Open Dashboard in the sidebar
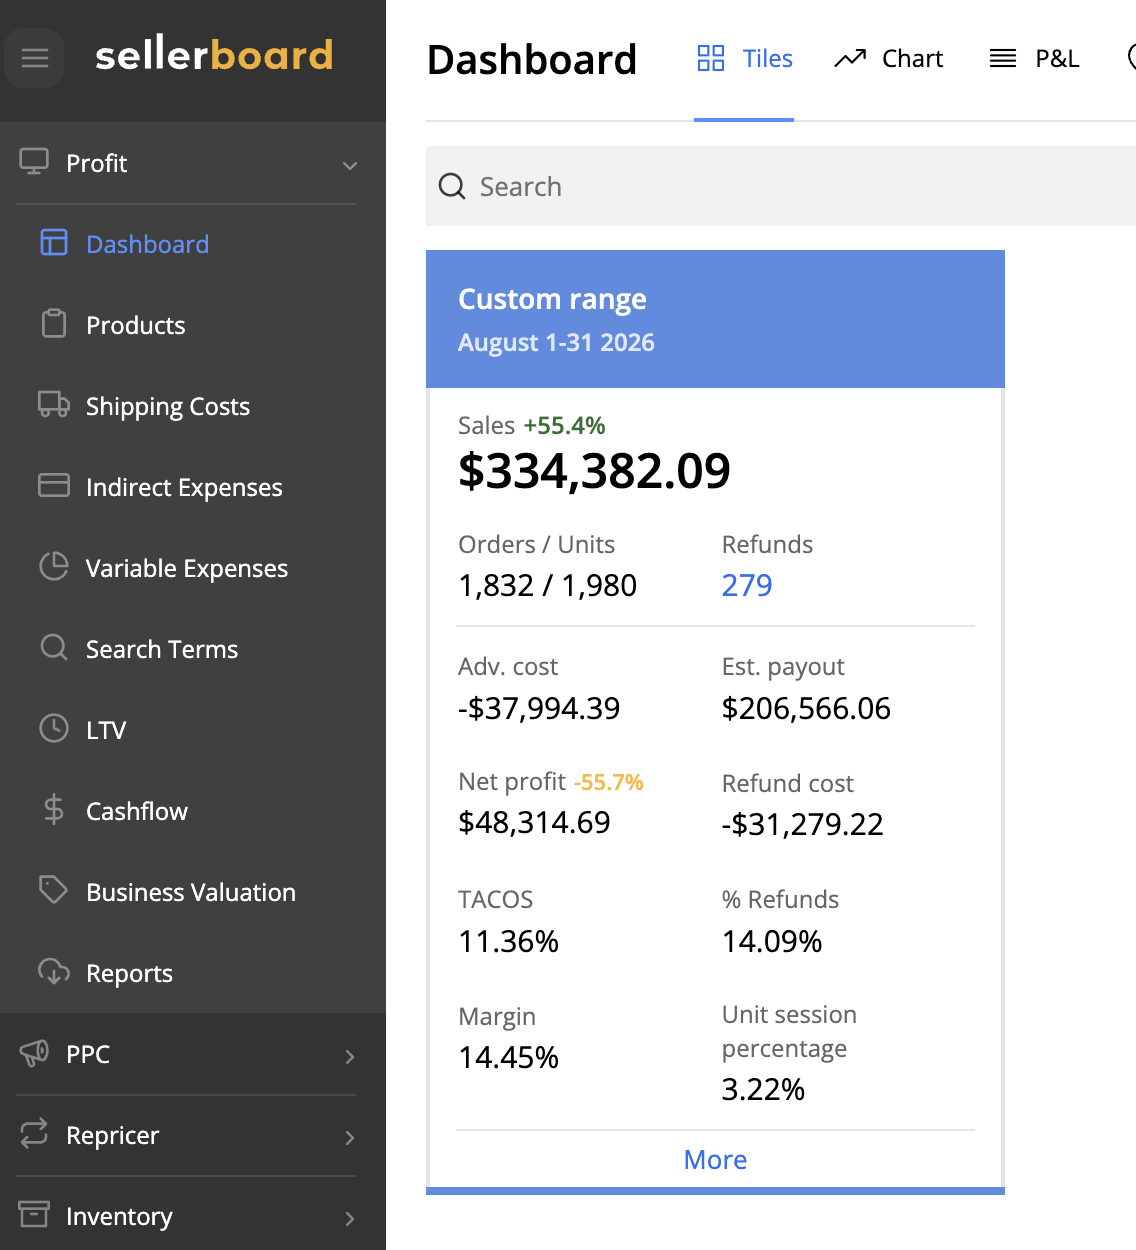 147,244
